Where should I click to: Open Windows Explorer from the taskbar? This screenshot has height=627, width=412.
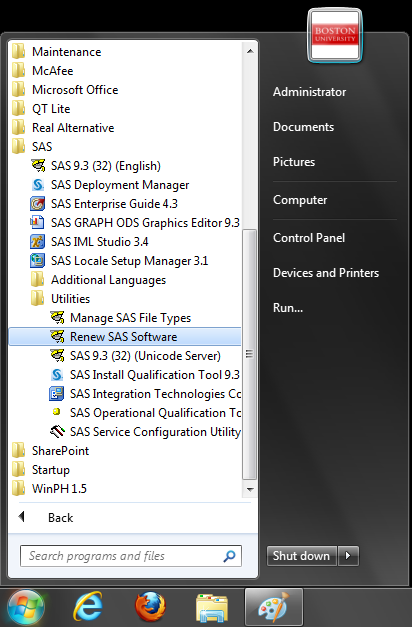(212, 608)
